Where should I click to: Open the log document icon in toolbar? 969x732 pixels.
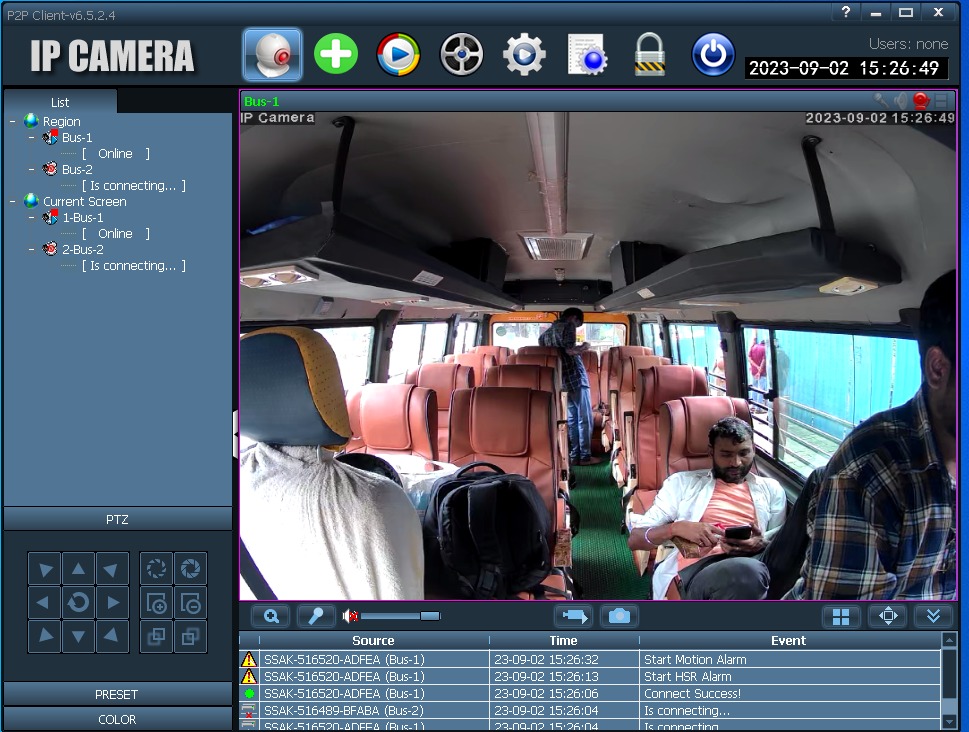pos(587,54)
